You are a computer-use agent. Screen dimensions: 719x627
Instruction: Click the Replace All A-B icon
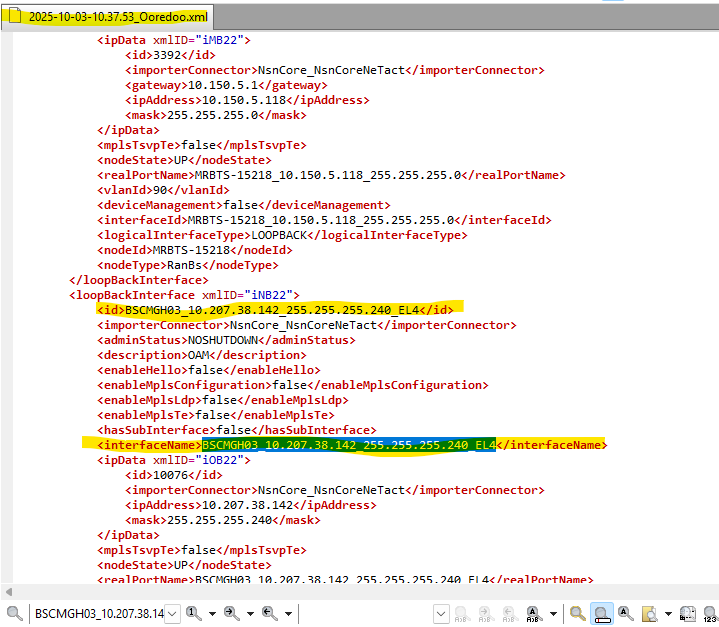533,613
